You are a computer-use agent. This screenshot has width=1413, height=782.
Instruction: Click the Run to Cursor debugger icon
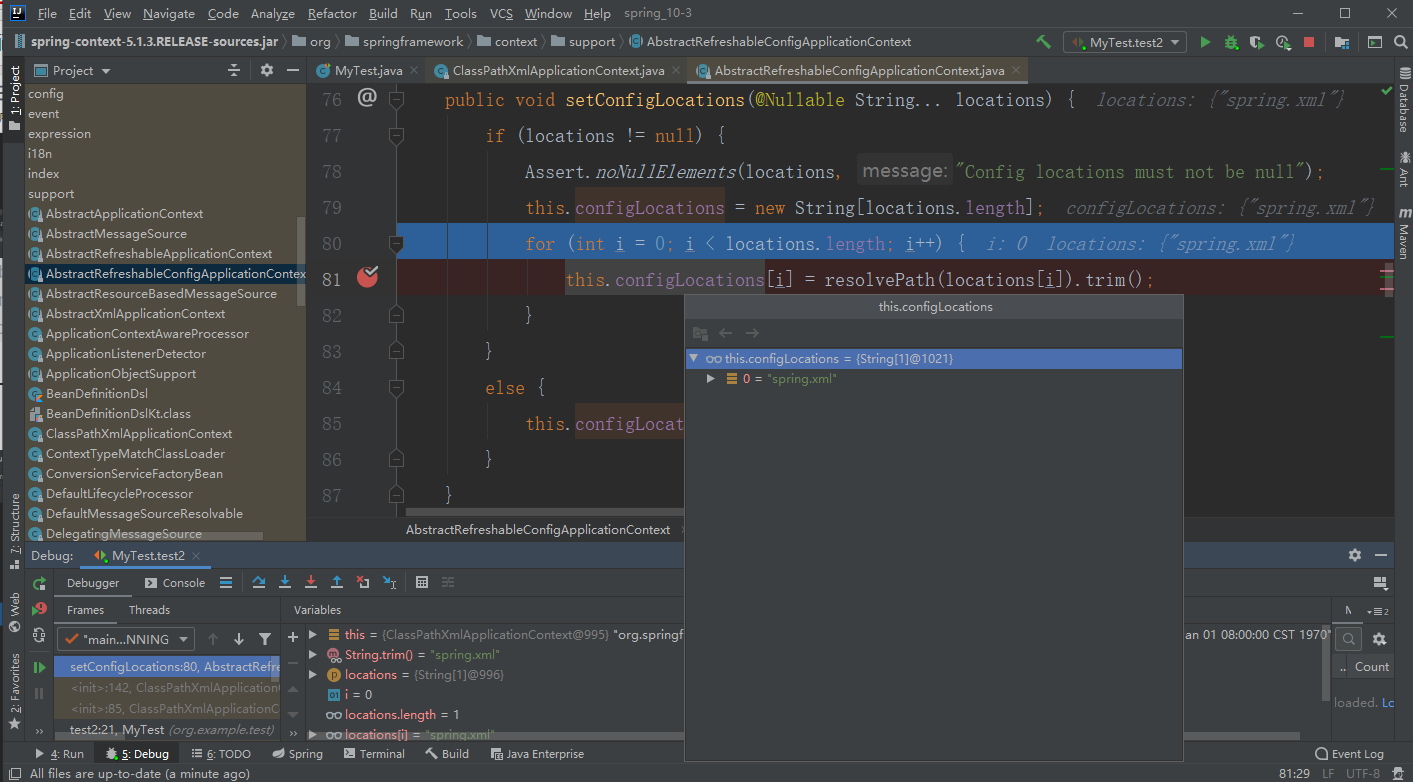coord(389,582)
